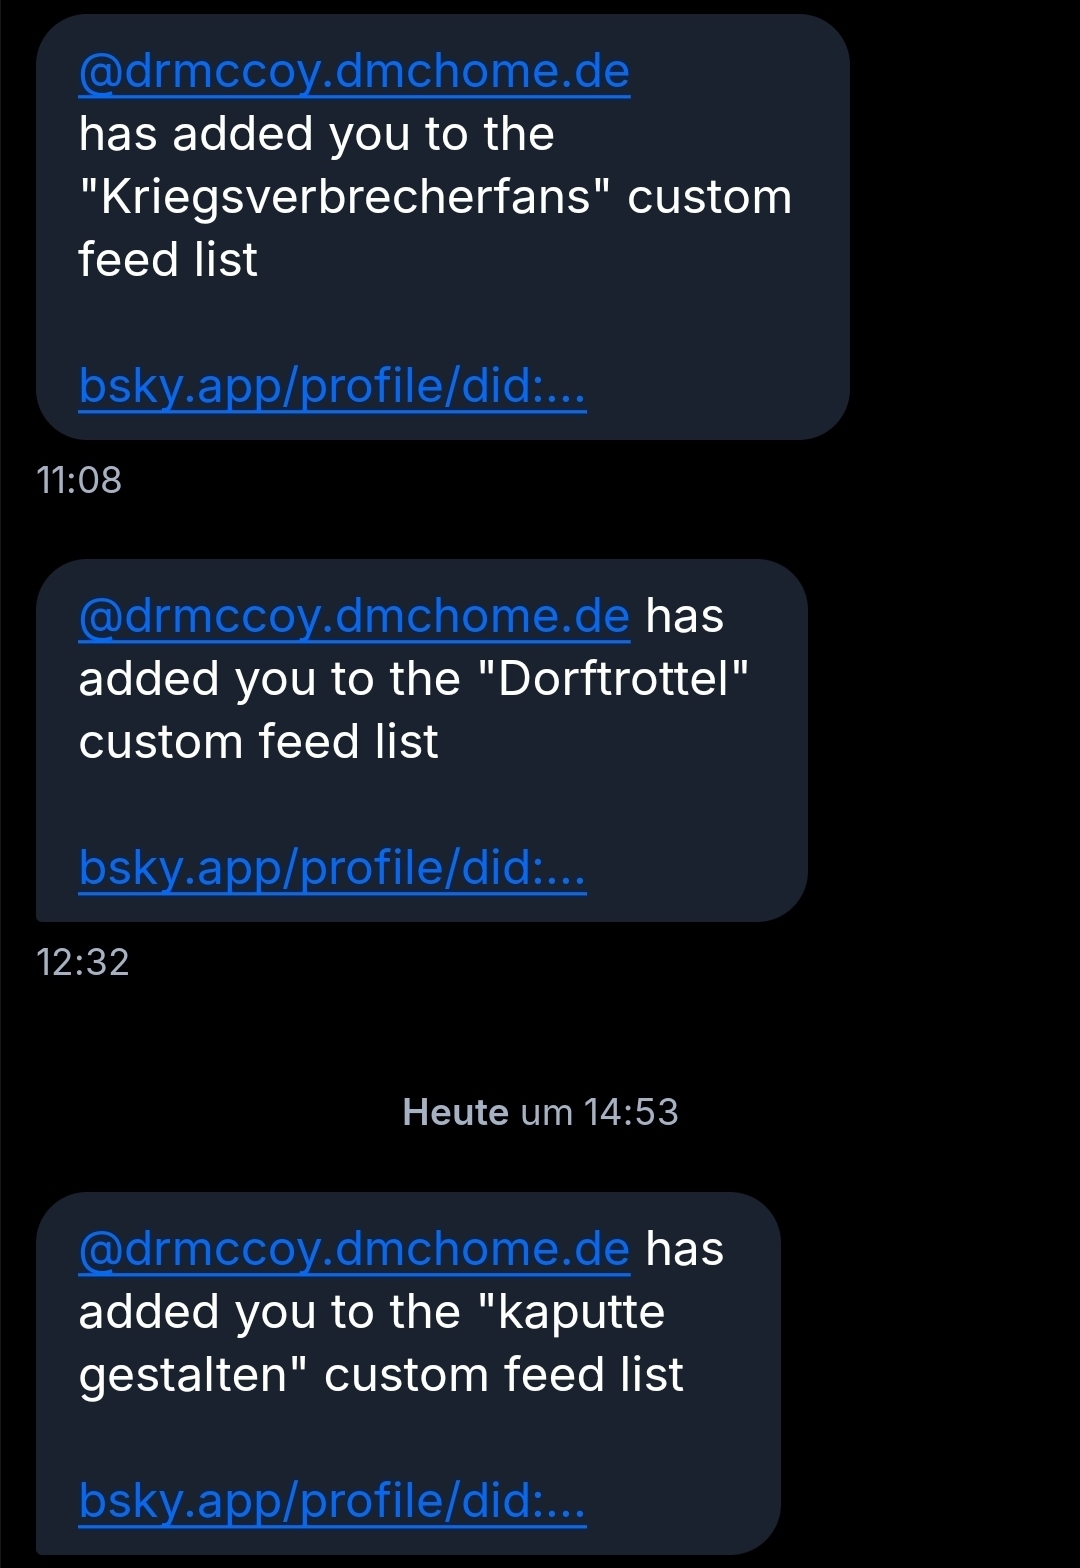This screenshot has width=1080, height=1568.
Task: Tap the 11:08 message timestamp
Action: click(x=79, y=480)
